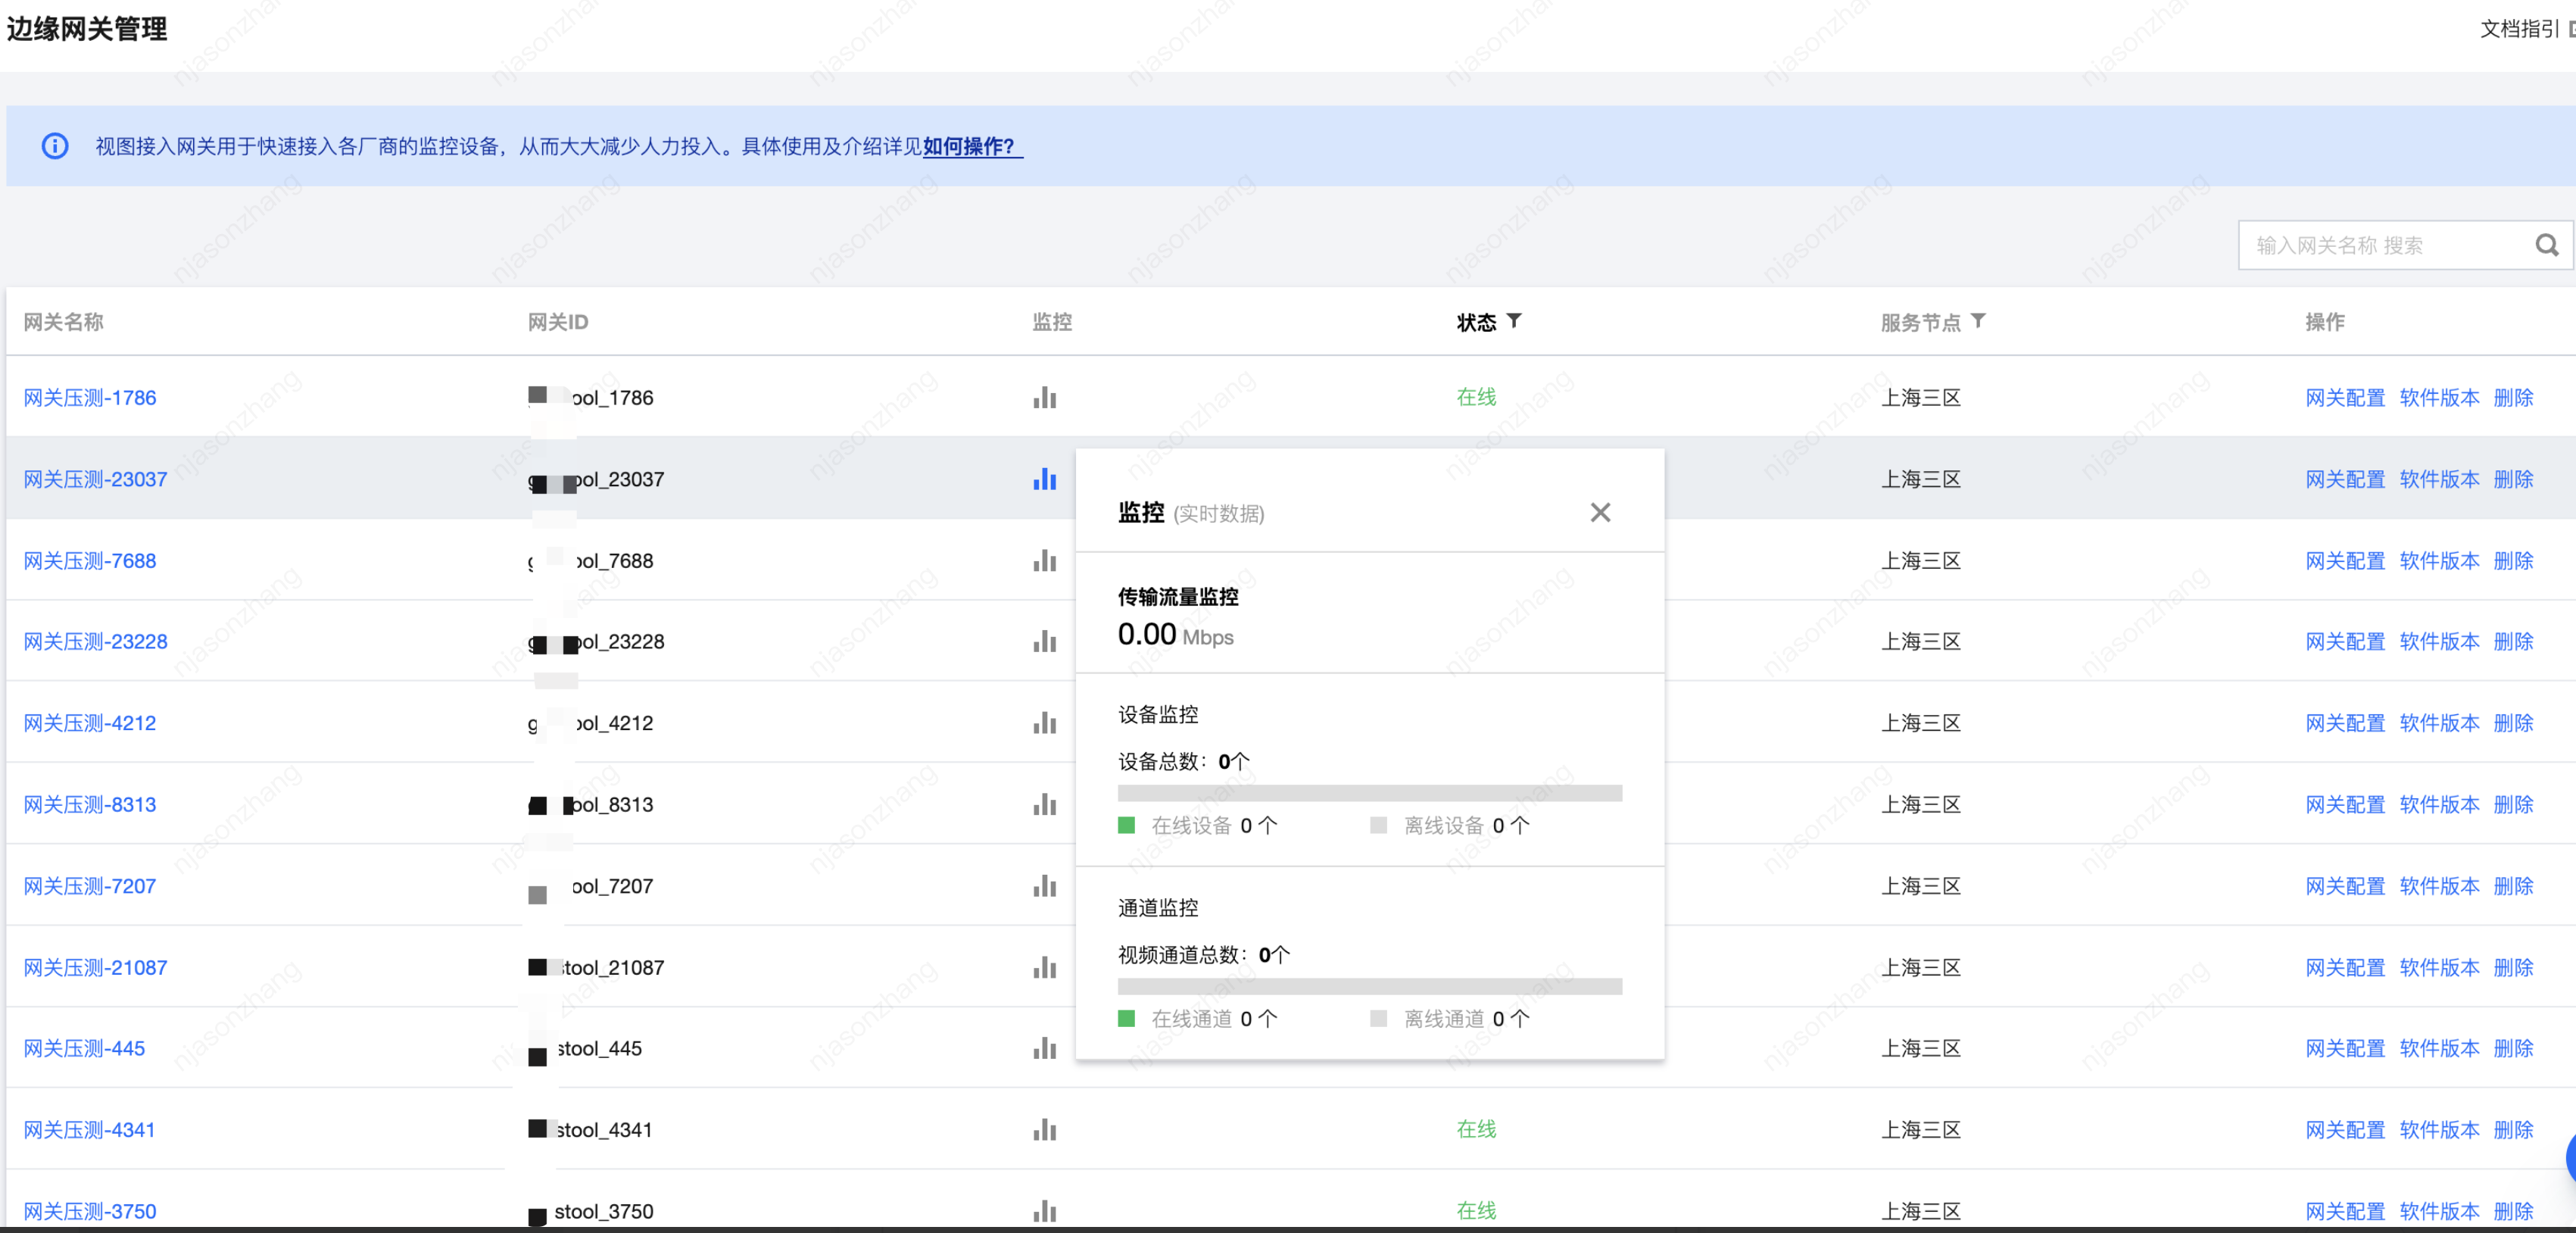2576x1233 pixels.
Task: Open the 服务节点 column filter
Action: point(1978,321)
